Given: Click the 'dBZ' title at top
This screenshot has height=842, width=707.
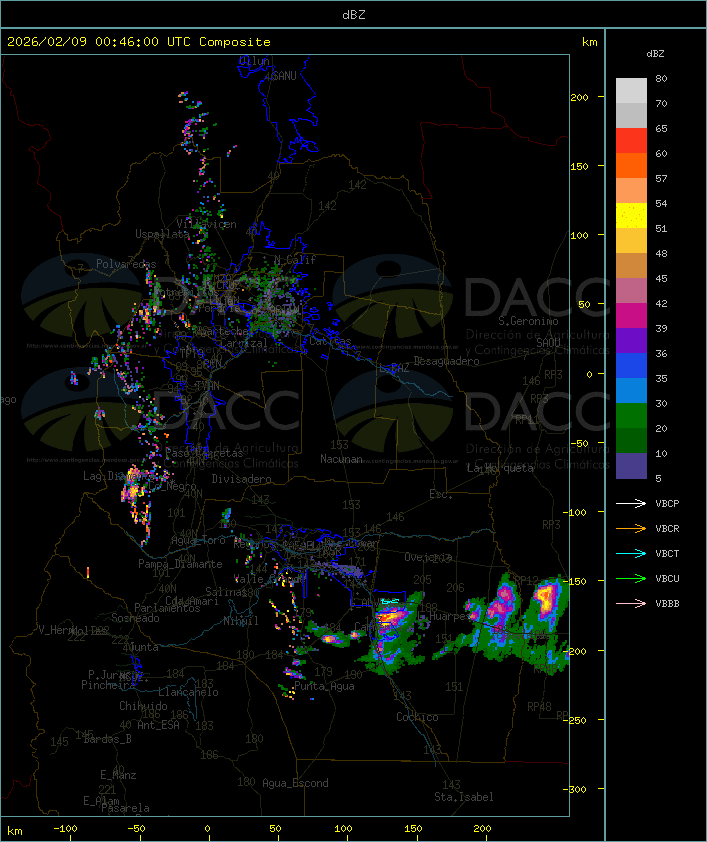Looking at the screenshot, I should (x=354, y=15).
